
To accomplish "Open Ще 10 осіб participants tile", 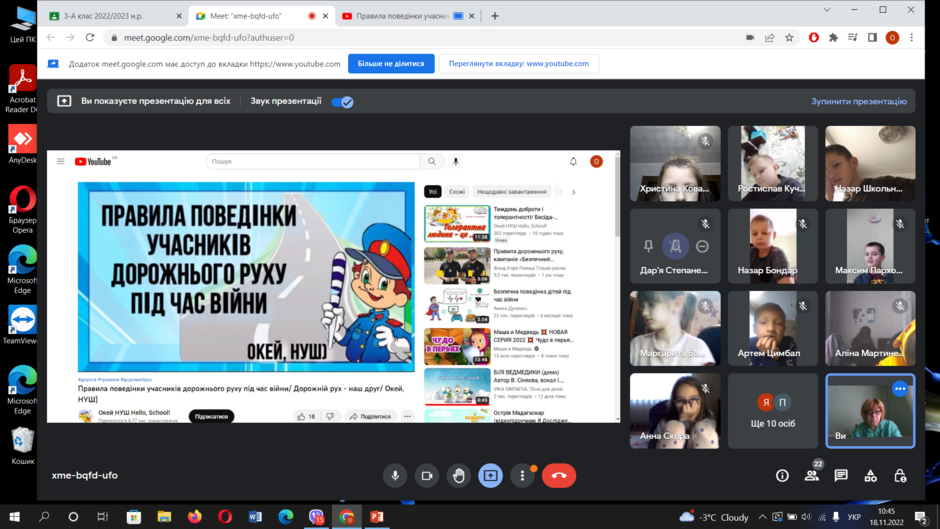I will click(x=773, y=411).
